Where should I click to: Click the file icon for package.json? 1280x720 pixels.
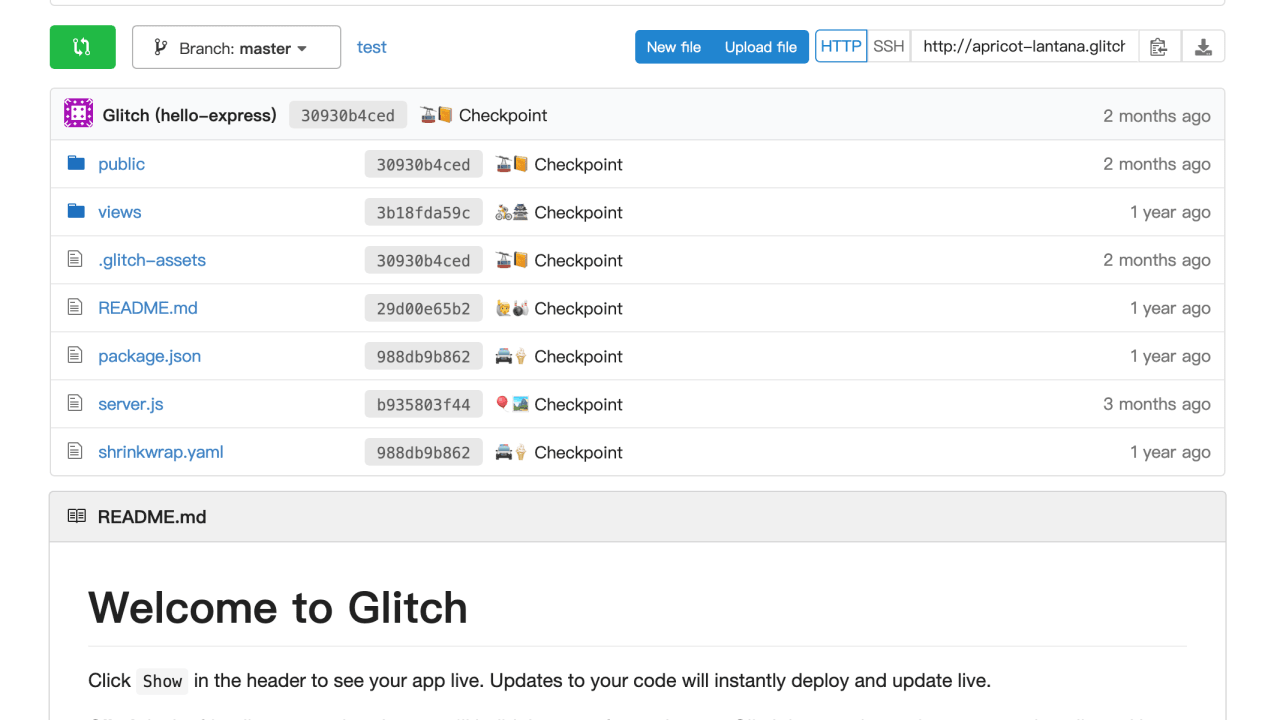point(75,355)
